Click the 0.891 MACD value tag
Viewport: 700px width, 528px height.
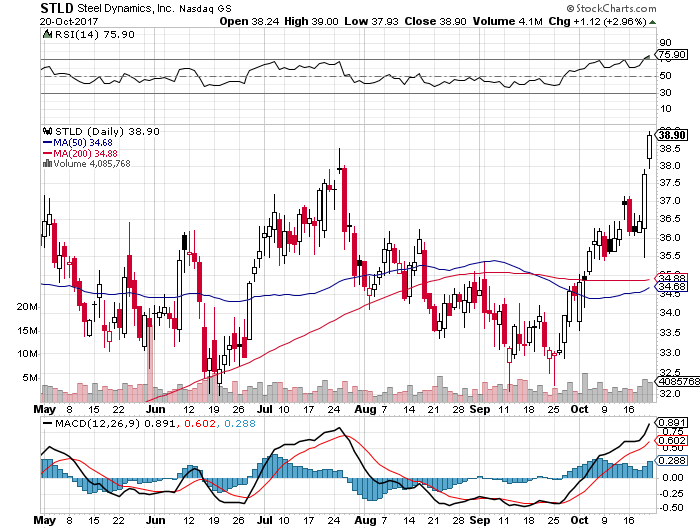click(x=672, y=422)
